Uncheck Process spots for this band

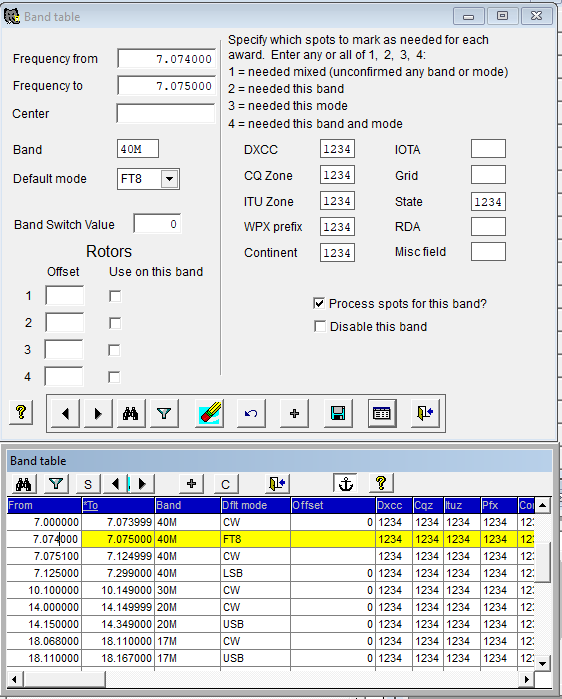(x=319, y=304)
